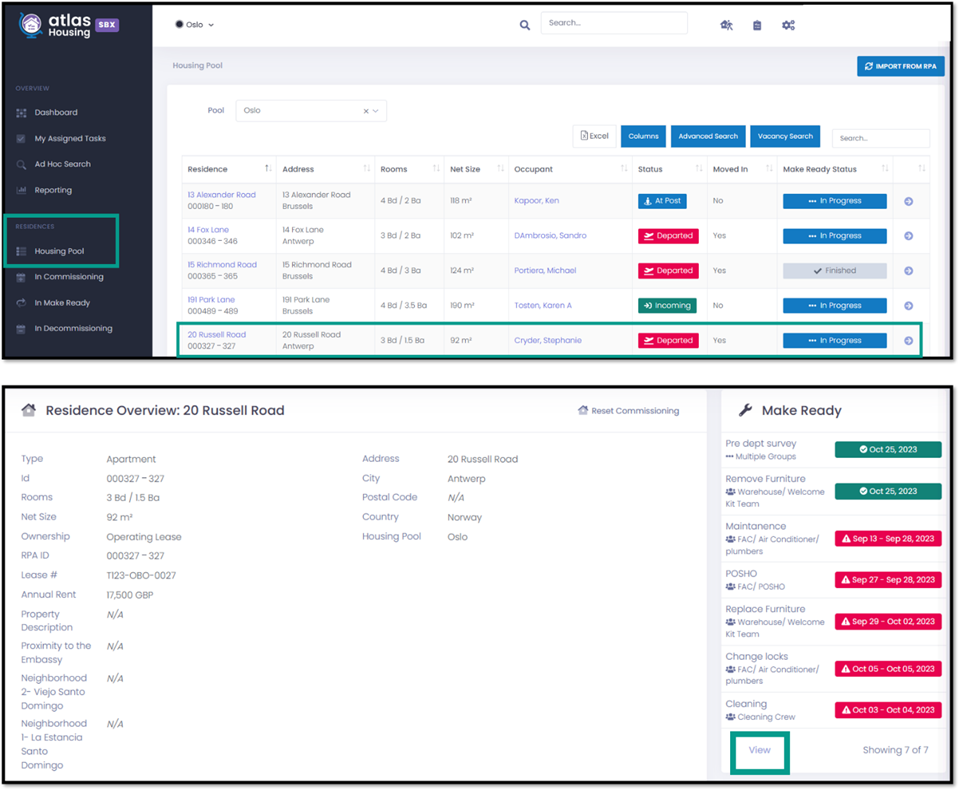The image size is (959, 790).
Task: Open Ad Hoc Search in sidebar
Action: click(62, 164)
